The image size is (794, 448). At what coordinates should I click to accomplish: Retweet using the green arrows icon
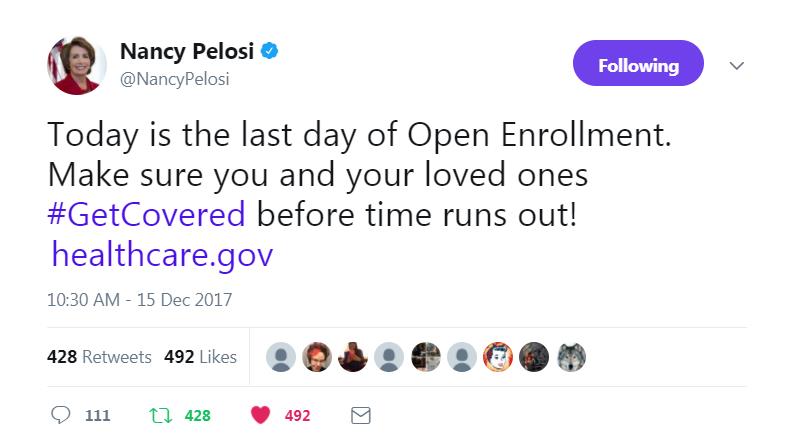tap(161, 416)
